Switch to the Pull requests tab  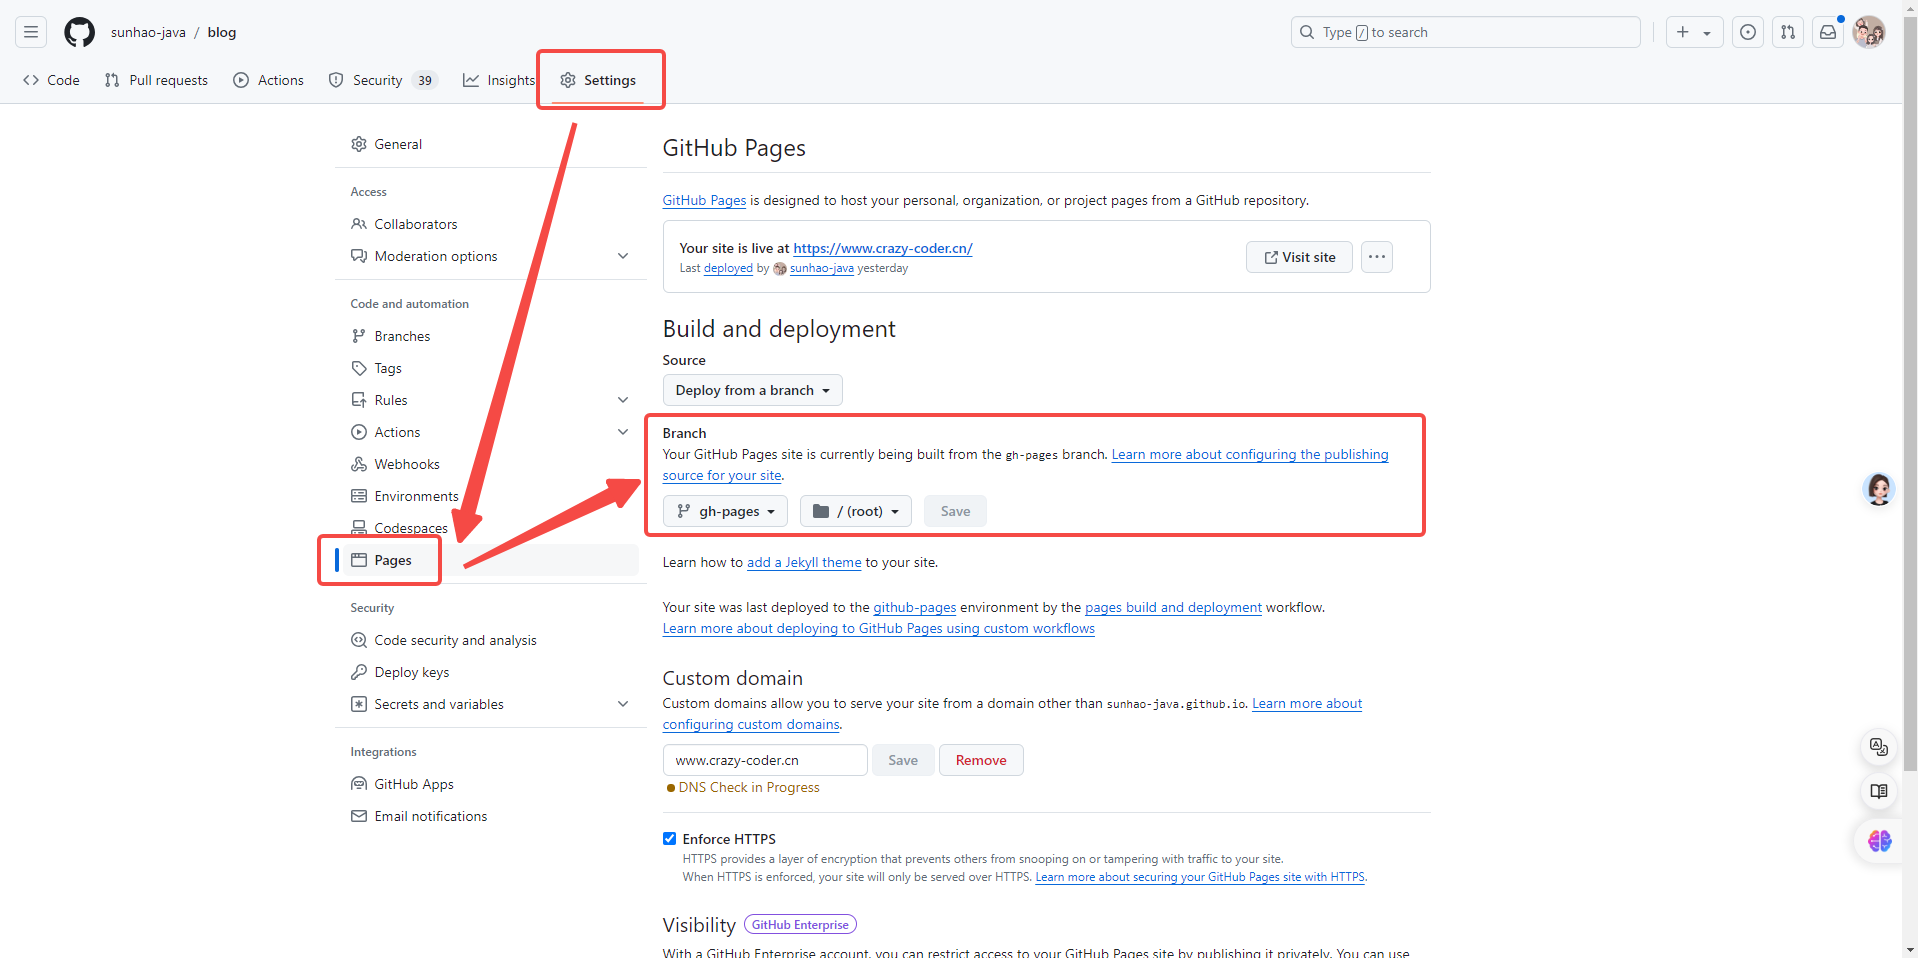coord(156,80)
